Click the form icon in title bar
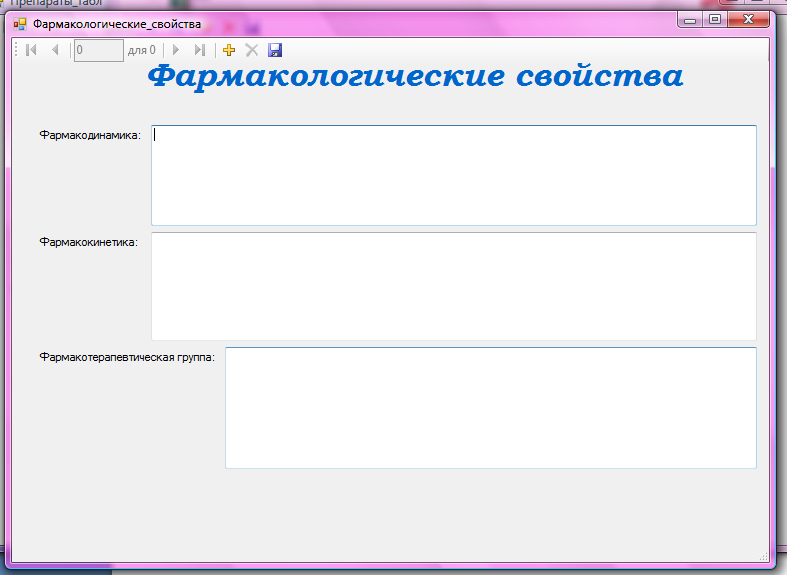Image resolution: width=787 pixels, height=575 pixels. click(20, 24)
